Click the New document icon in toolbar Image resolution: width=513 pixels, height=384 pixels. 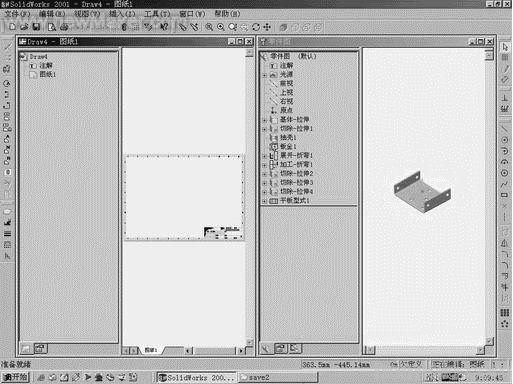point(12,27)
